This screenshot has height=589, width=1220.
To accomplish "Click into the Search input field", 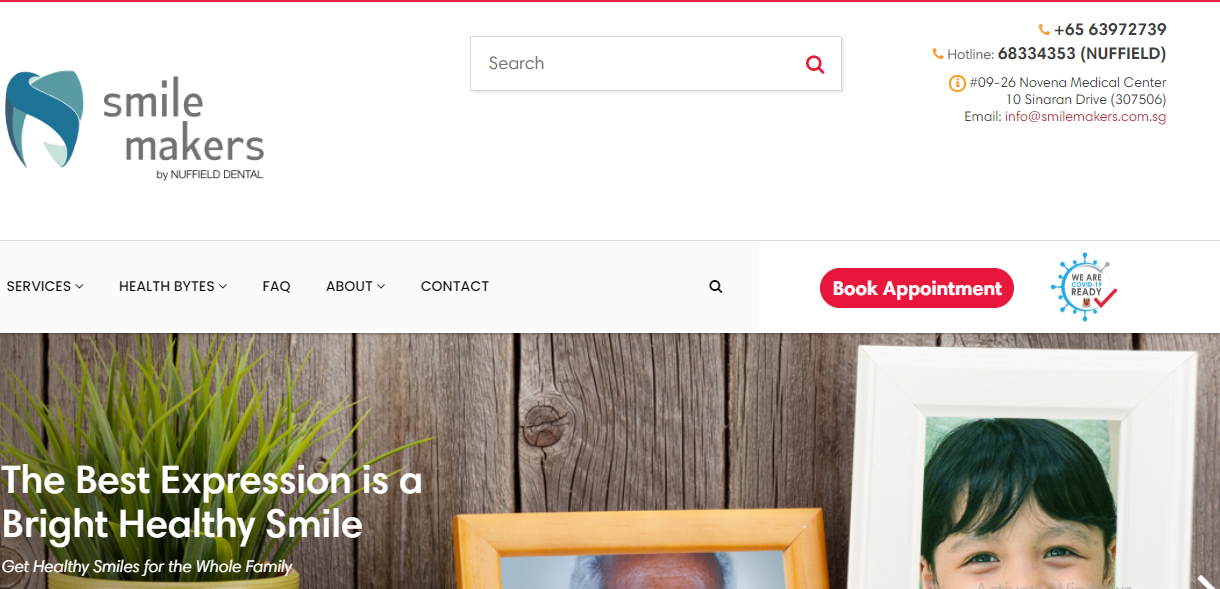I will 640,64.
